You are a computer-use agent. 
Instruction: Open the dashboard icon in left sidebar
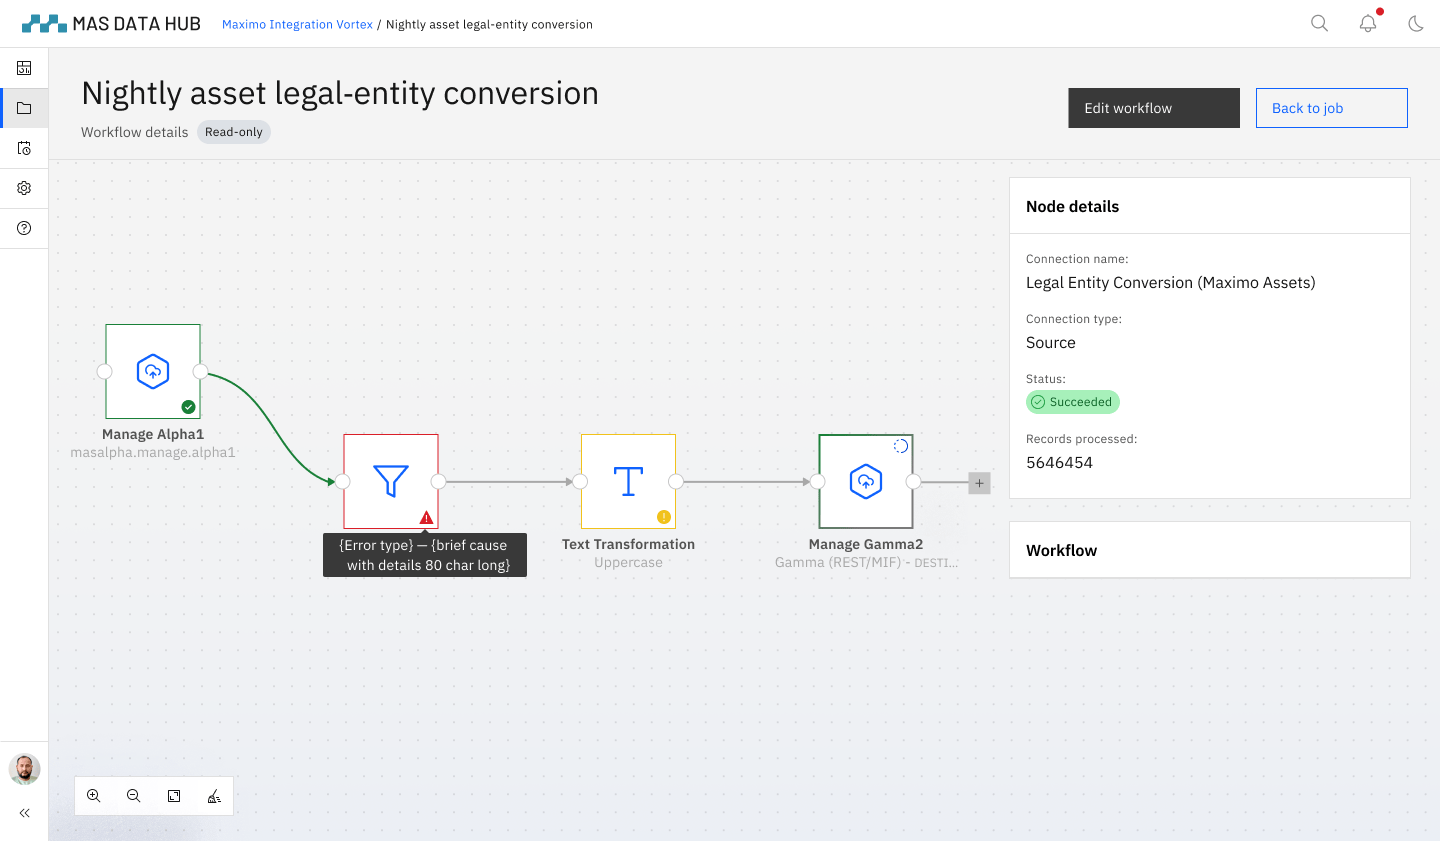coord(24,68)
